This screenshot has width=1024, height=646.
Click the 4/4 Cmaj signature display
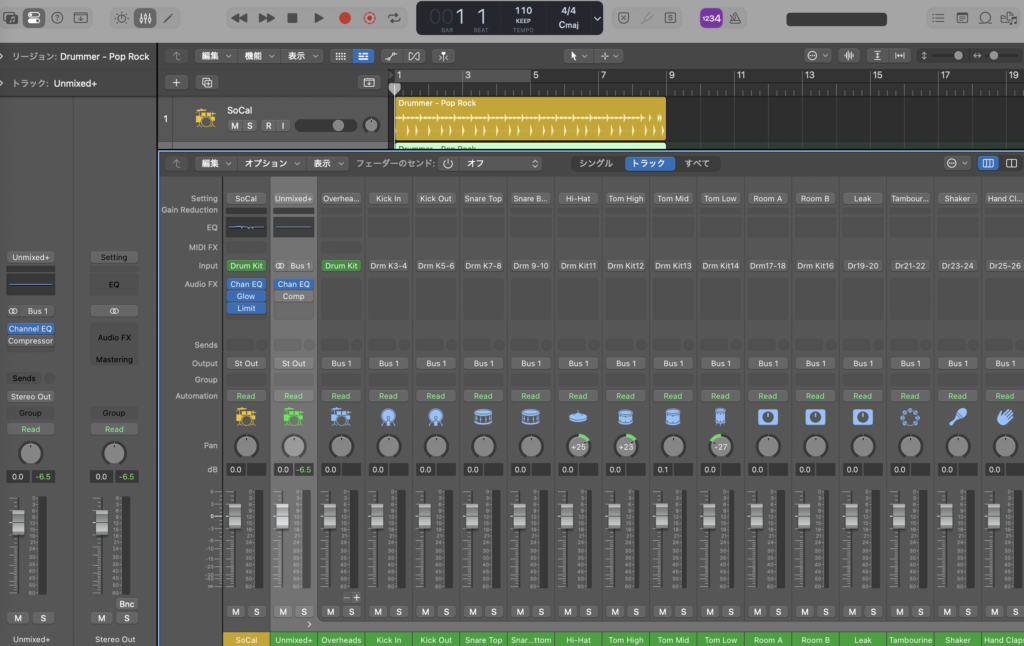568,18
